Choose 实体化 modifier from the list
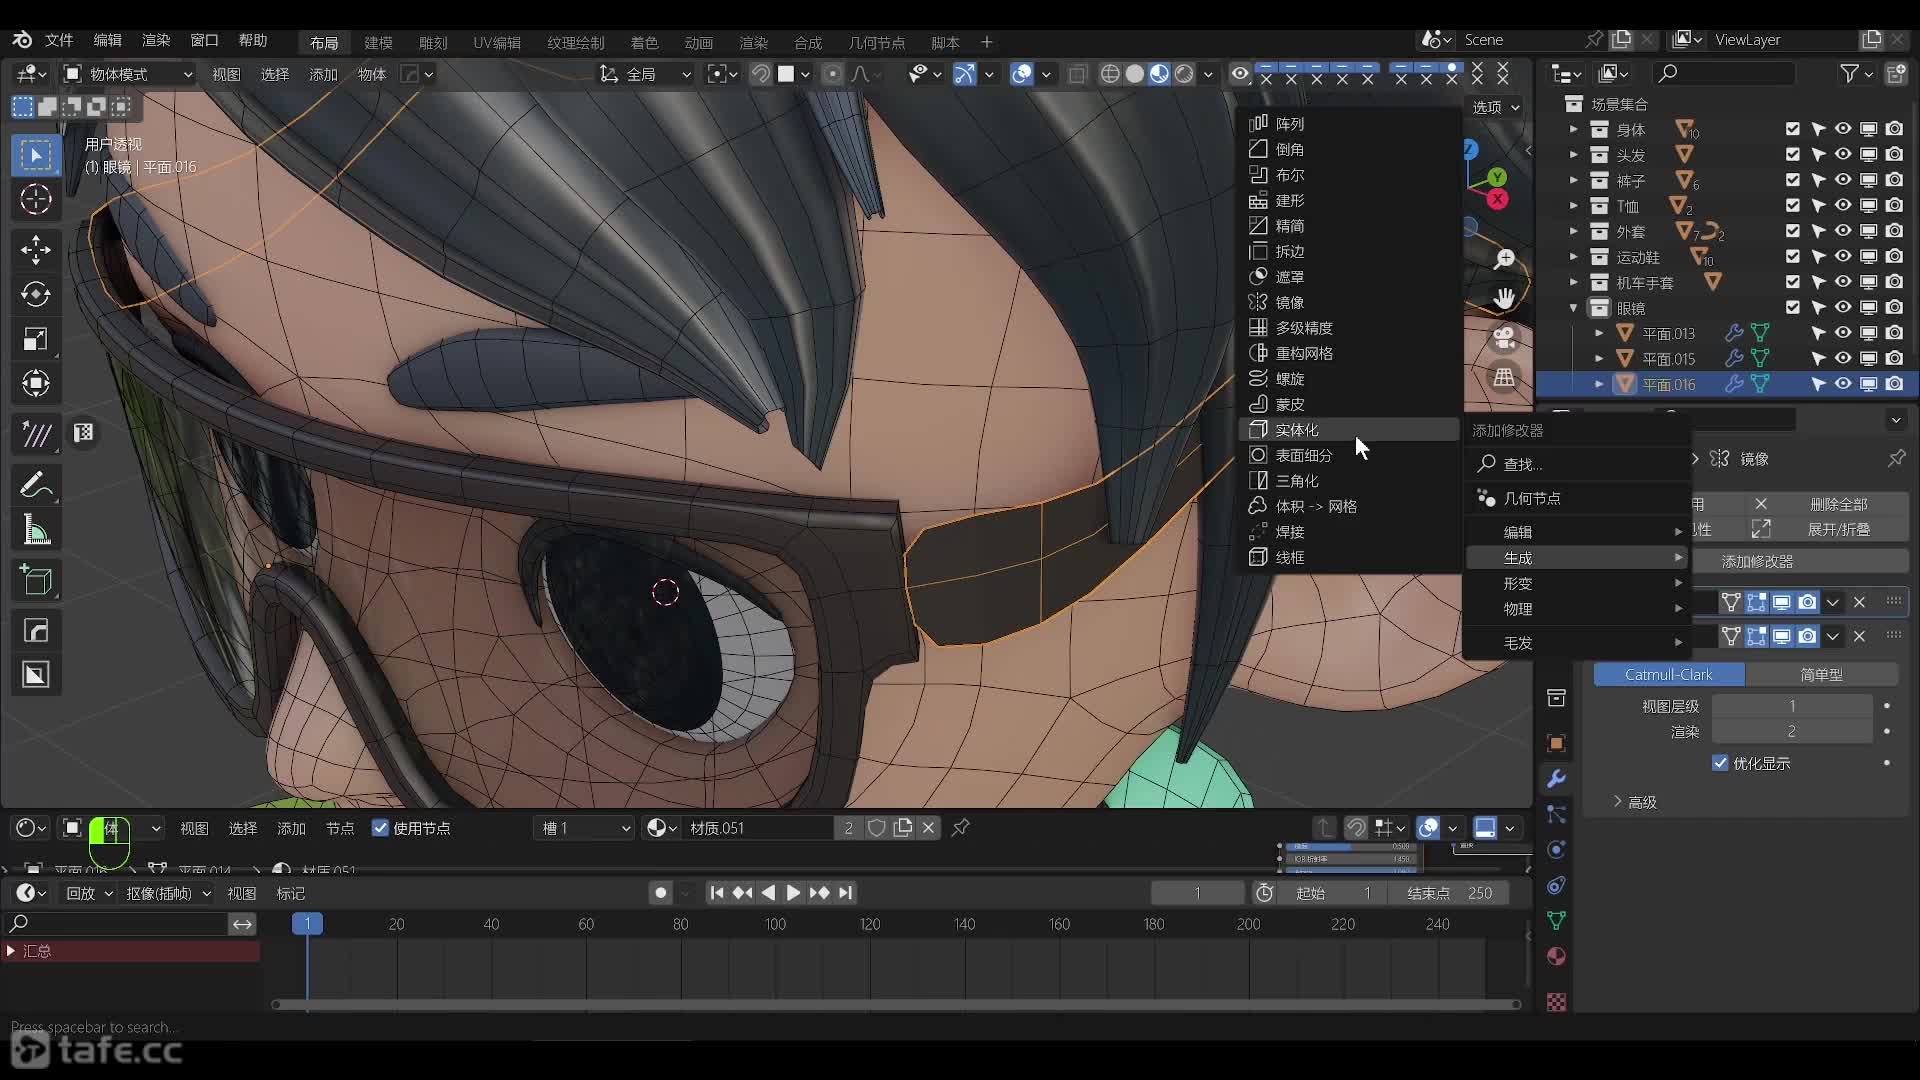Viewport: 1920px width, 1080px height. (x=1350, y=429)
